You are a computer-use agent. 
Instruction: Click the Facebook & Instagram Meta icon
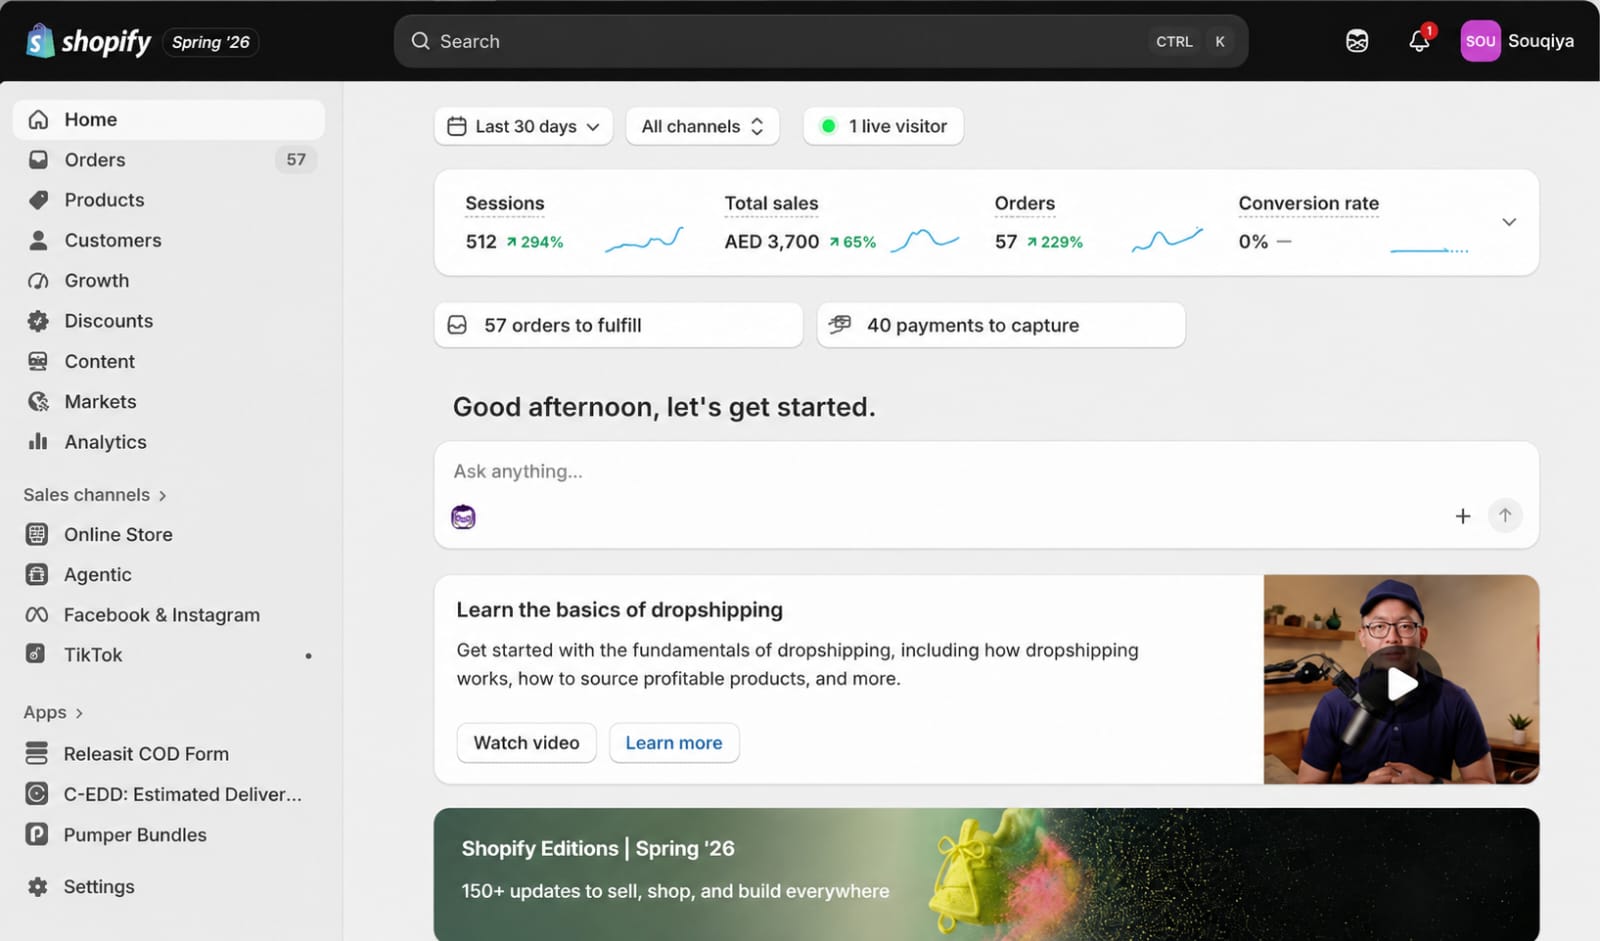37,615
